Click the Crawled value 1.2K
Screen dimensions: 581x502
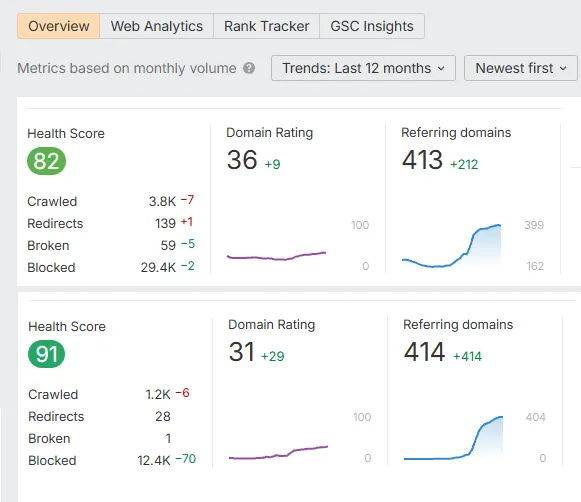click(x=158, y=395)
